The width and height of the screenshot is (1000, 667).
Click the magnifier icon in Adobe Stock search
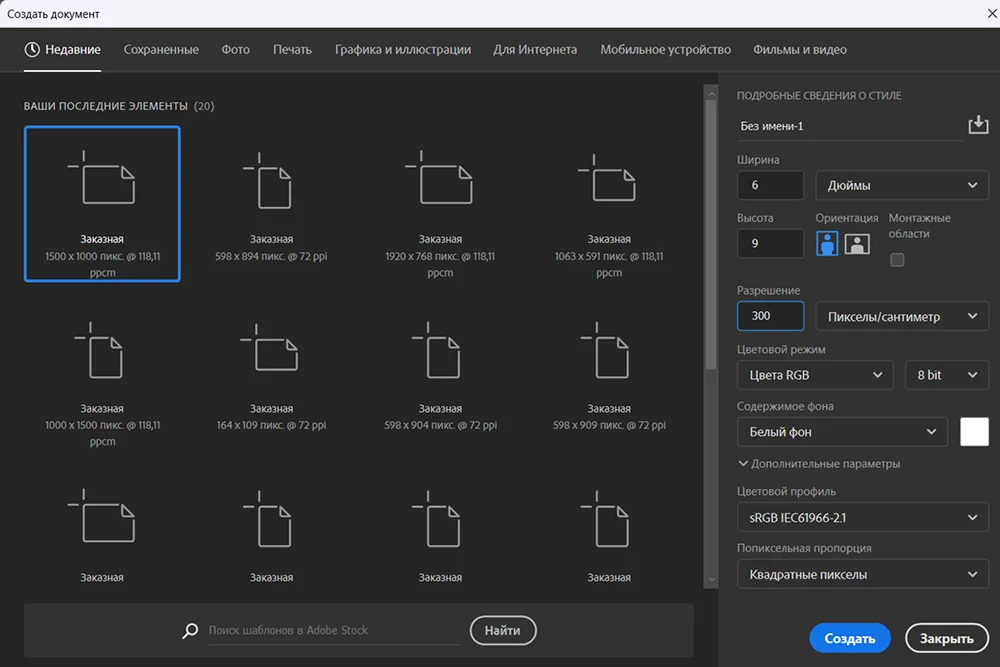(190, 631)
